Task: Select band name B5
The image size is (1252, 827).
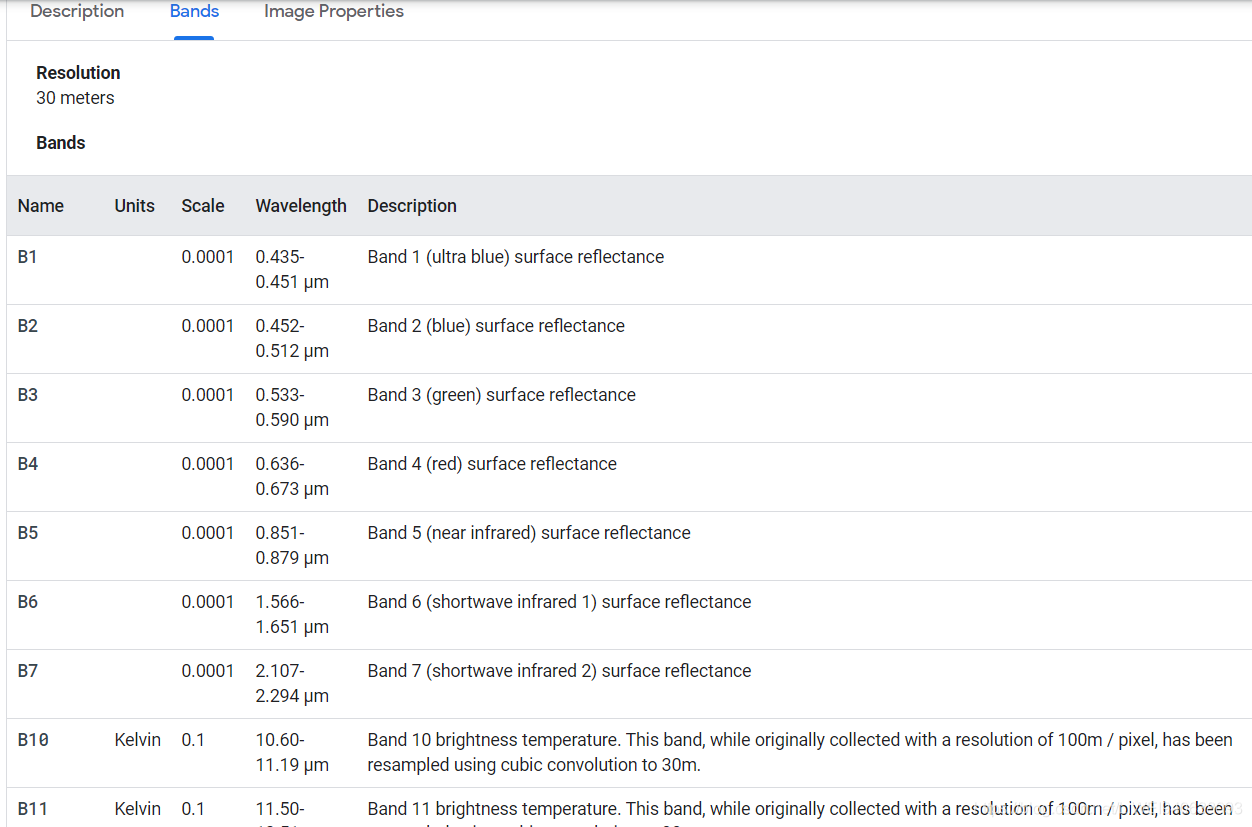Action: pyautogui.click(x=28, y=533)
